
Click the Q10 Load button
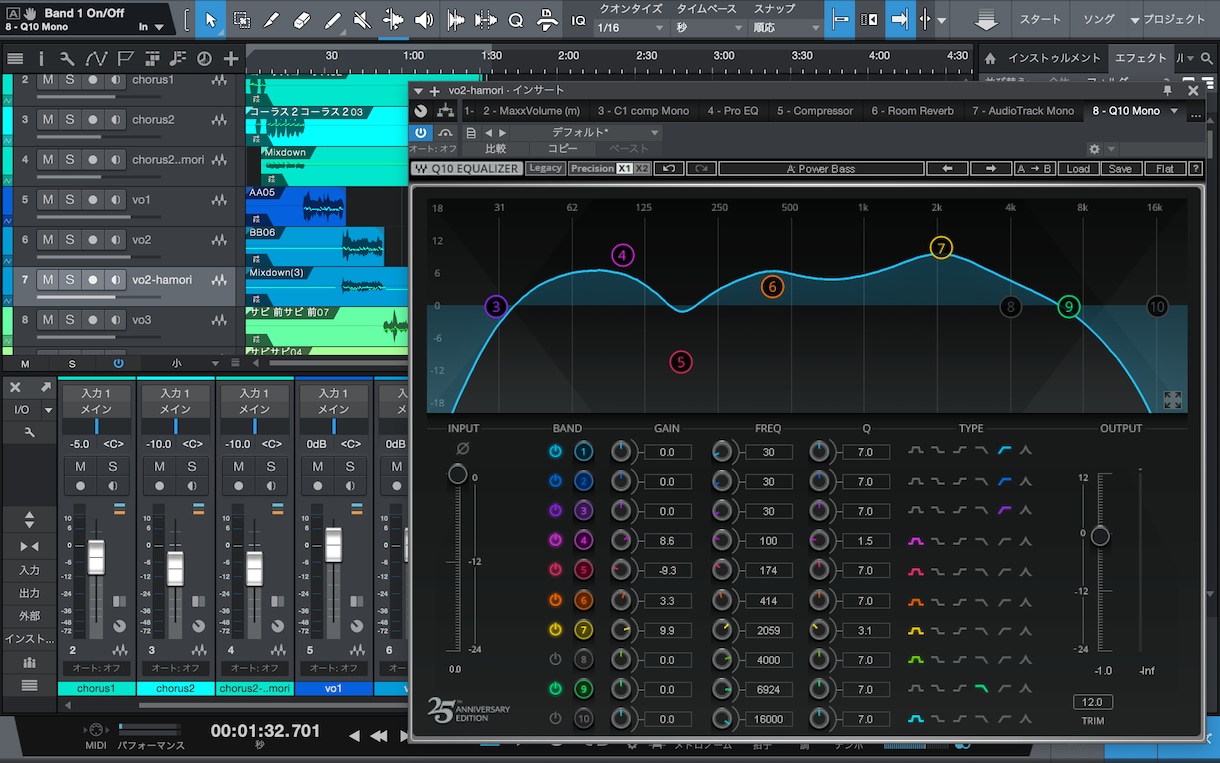1078,169
